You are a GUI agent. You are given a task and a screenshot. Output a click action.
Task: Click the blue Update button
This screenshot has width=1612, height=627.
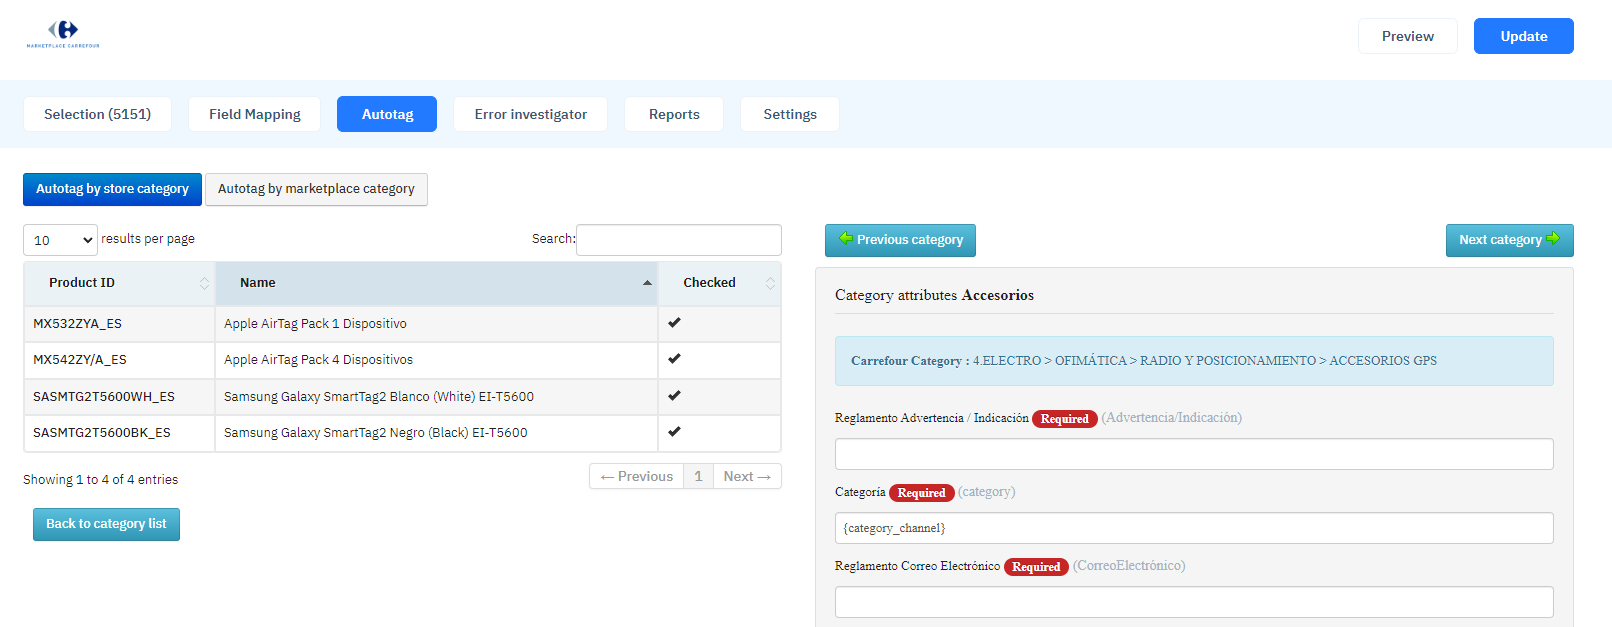click(x=1523, y=36)
